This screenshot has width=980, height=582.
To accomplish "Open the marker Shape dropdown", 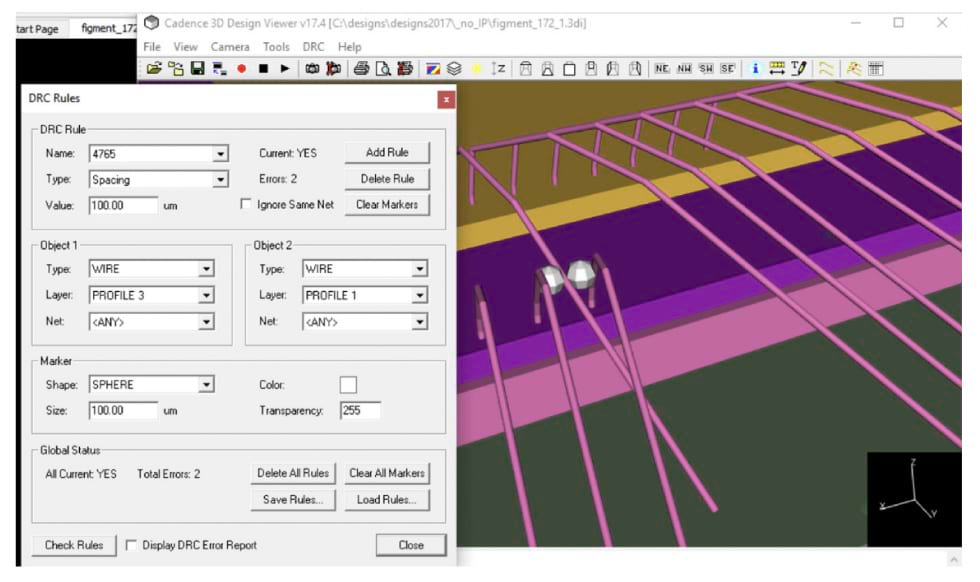I will (206, 385).
